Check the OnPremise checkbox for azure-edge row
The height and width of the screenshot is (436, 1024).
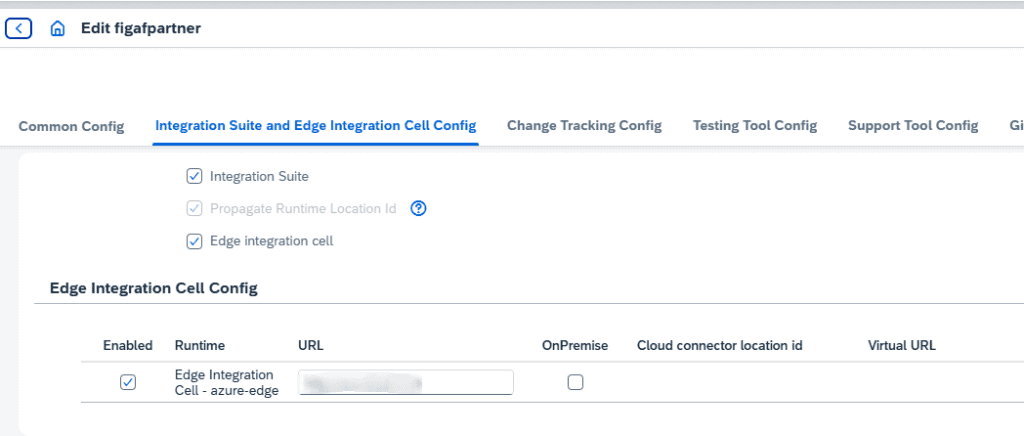coord(575,382)
